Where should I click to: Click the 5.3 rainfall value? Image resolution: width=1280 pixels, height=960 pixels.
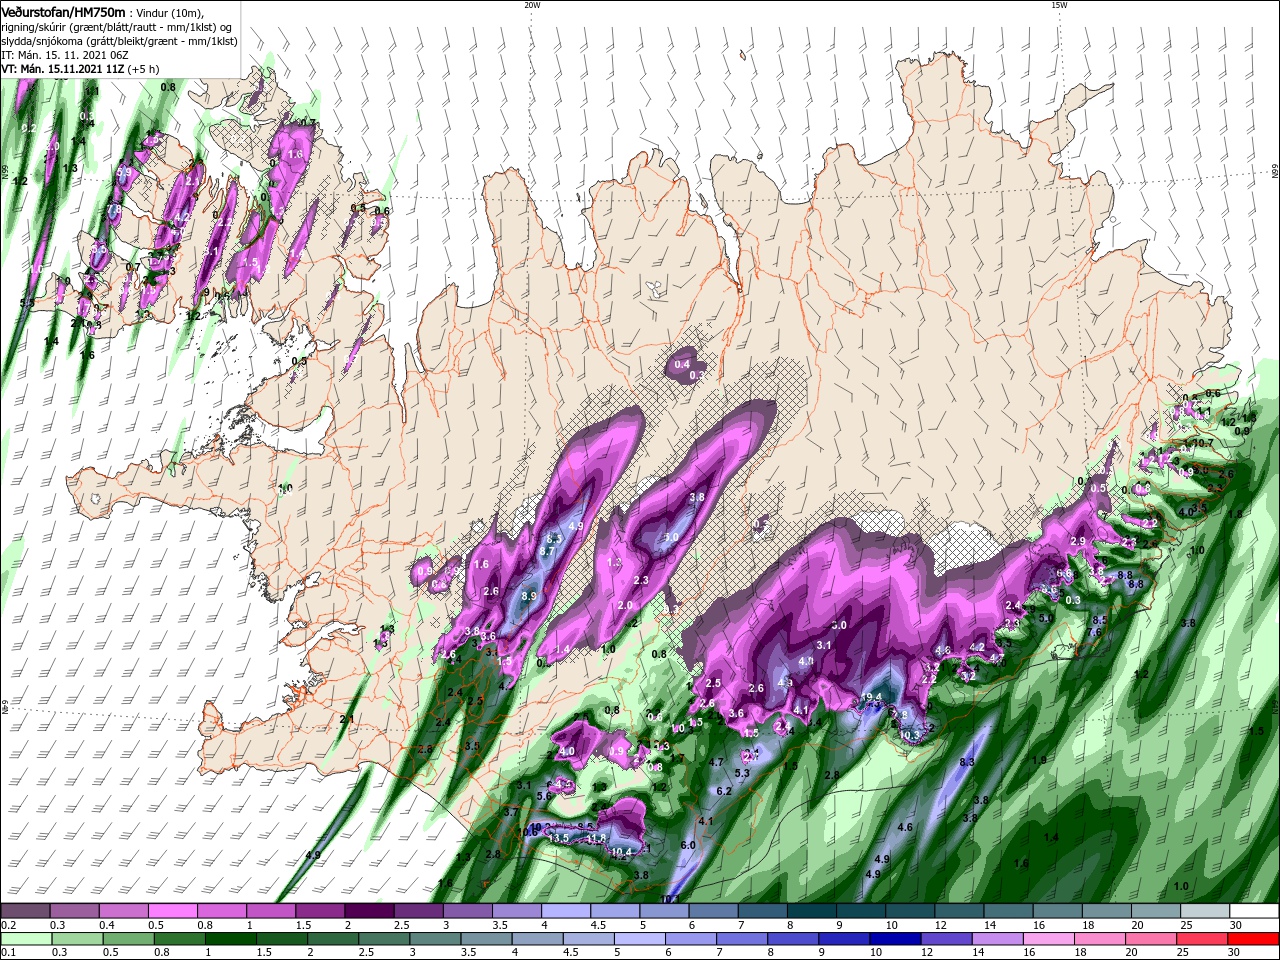[x=742, y=773]
